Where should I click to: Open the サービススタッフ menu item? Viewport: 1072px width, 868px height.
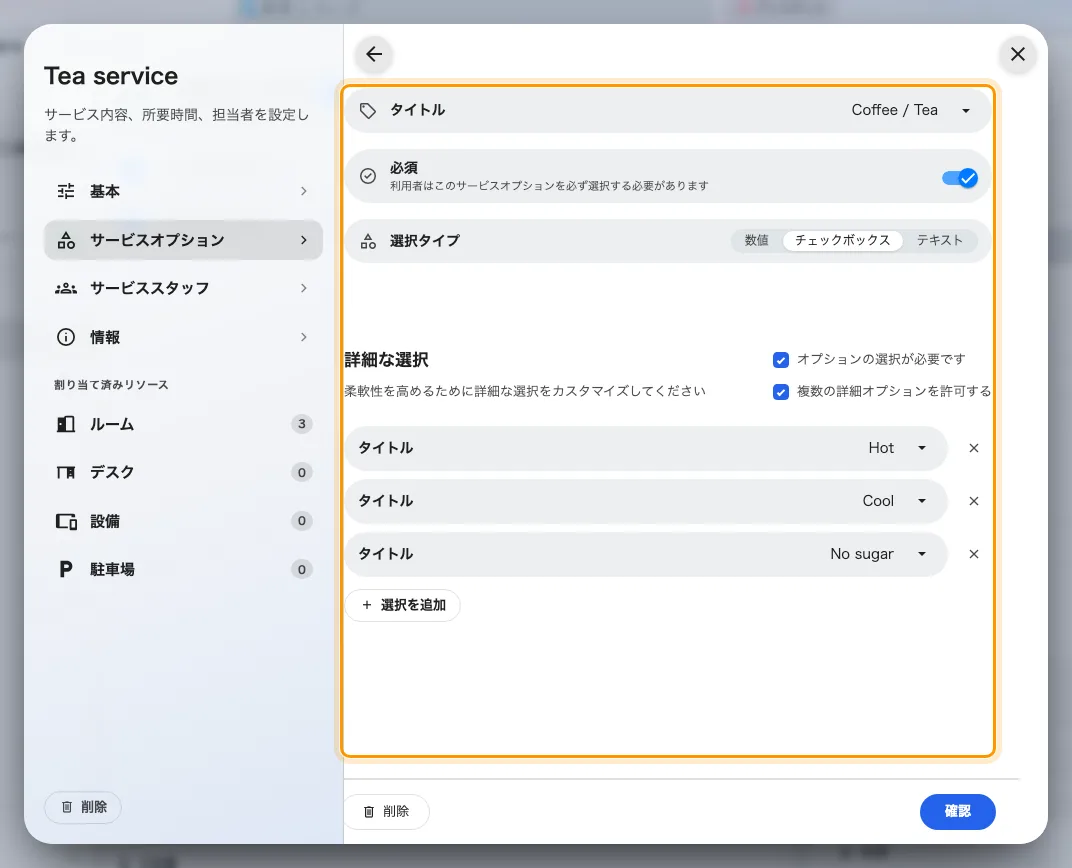tap(183, 288)
